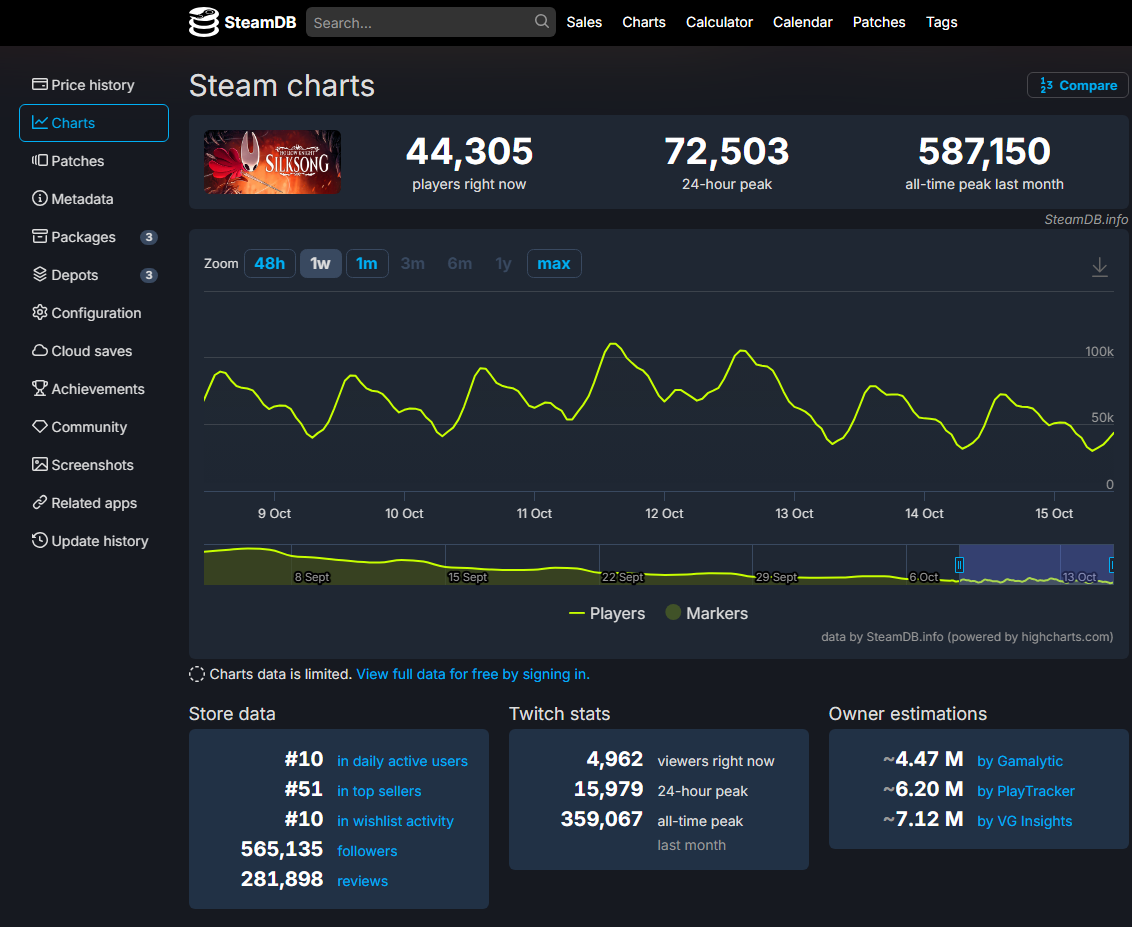
Task: Open Related apps in the sidebar
Action: pyautogui.click(x=94, y=503)
